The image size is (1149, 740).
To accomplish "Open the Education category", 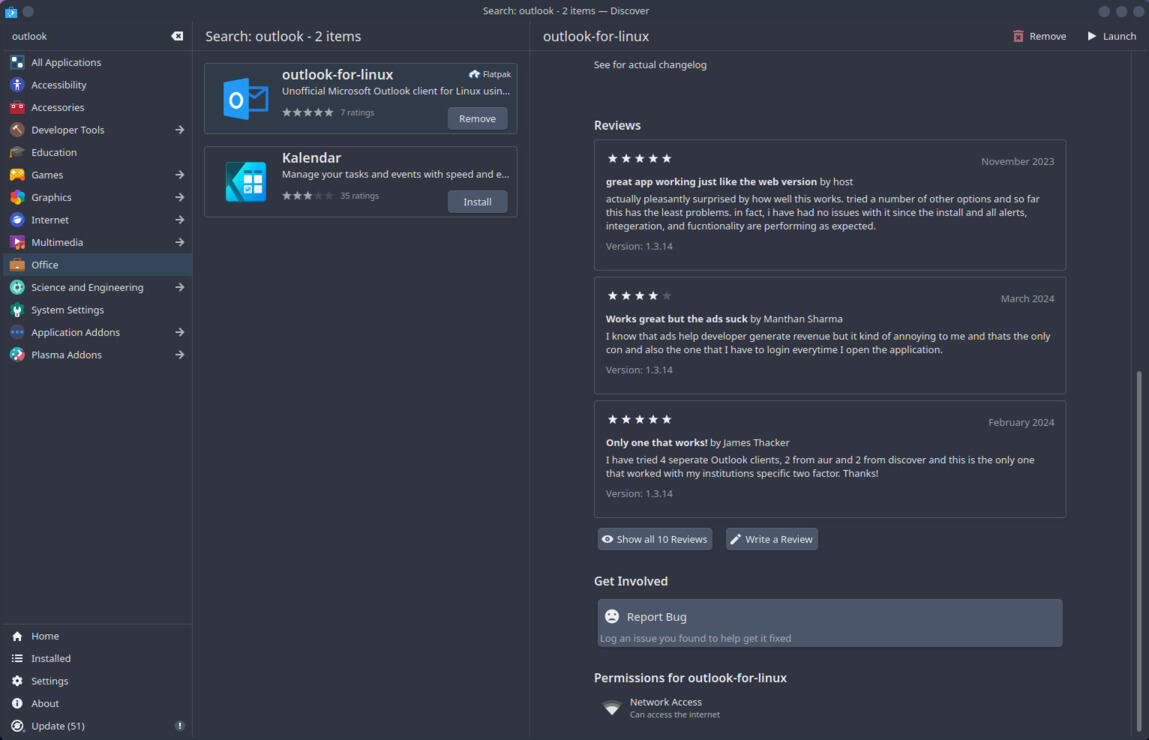I will [x=97, y=152].
